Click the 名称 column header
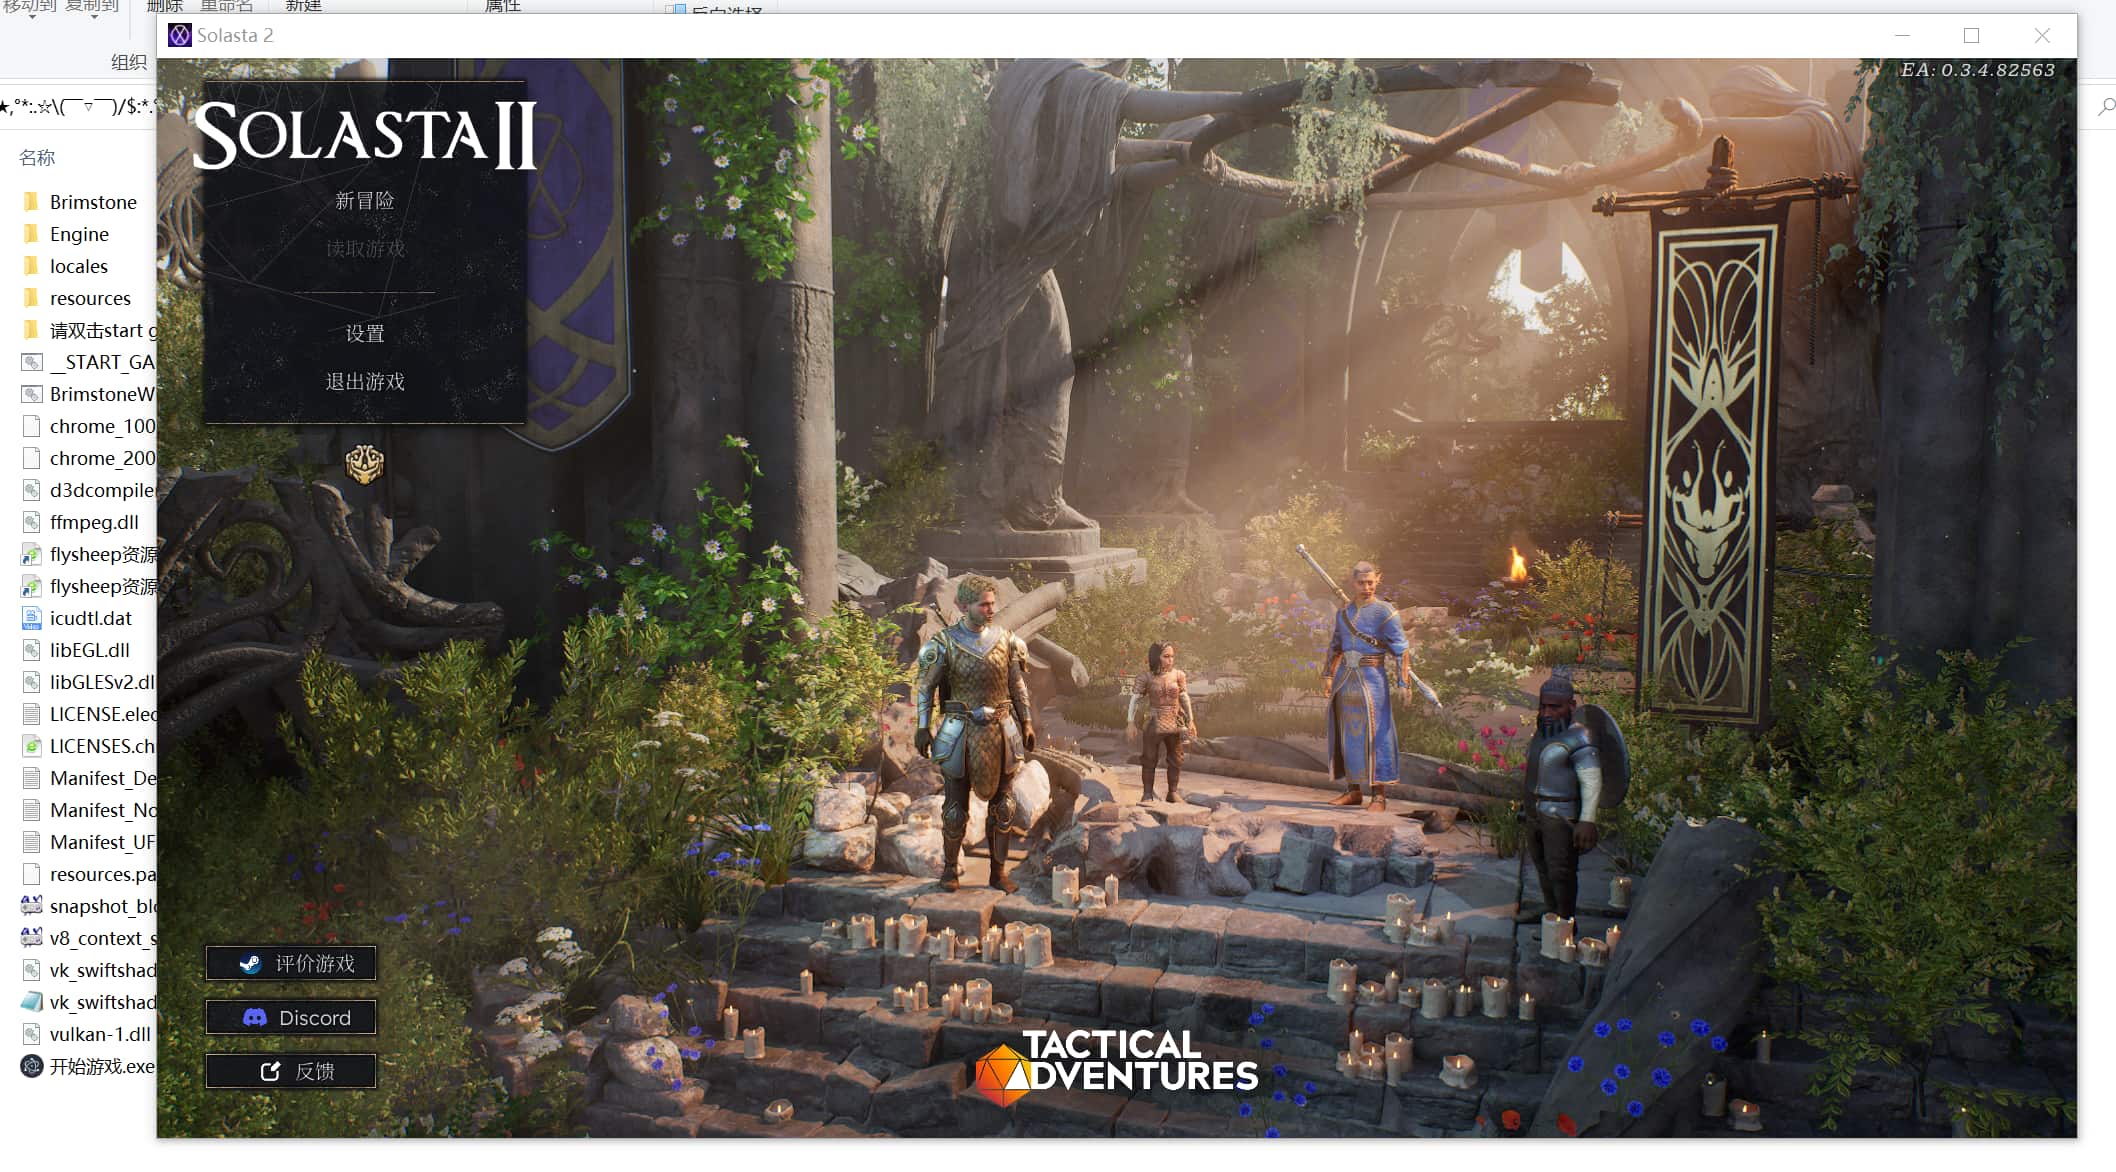2116x1172 pixels. (x=37, y=158)
